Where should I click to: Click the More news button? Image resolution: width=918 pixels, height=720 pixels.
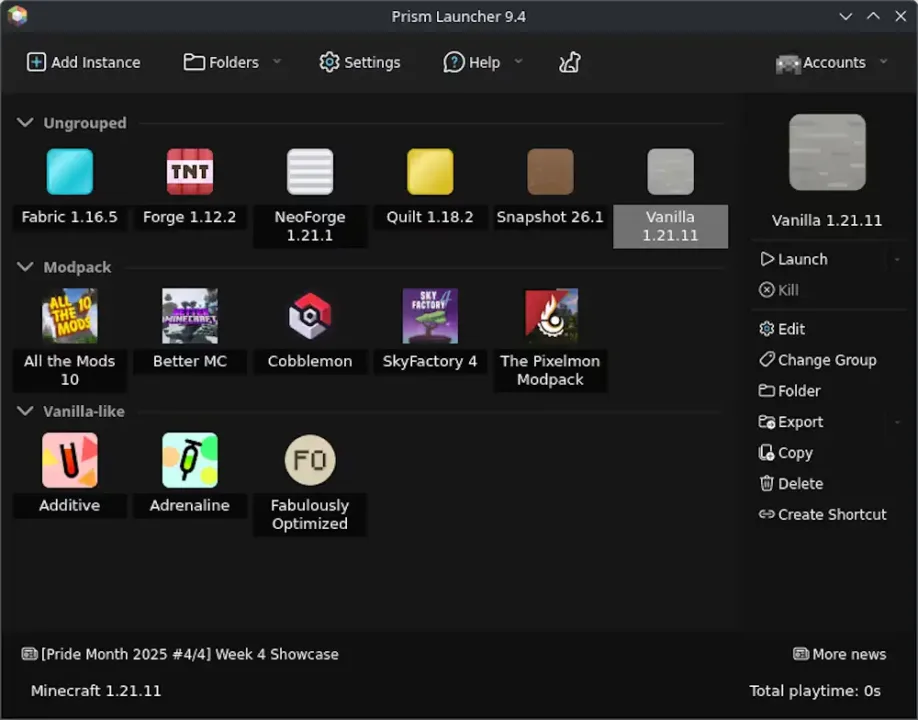click(840, 654)
